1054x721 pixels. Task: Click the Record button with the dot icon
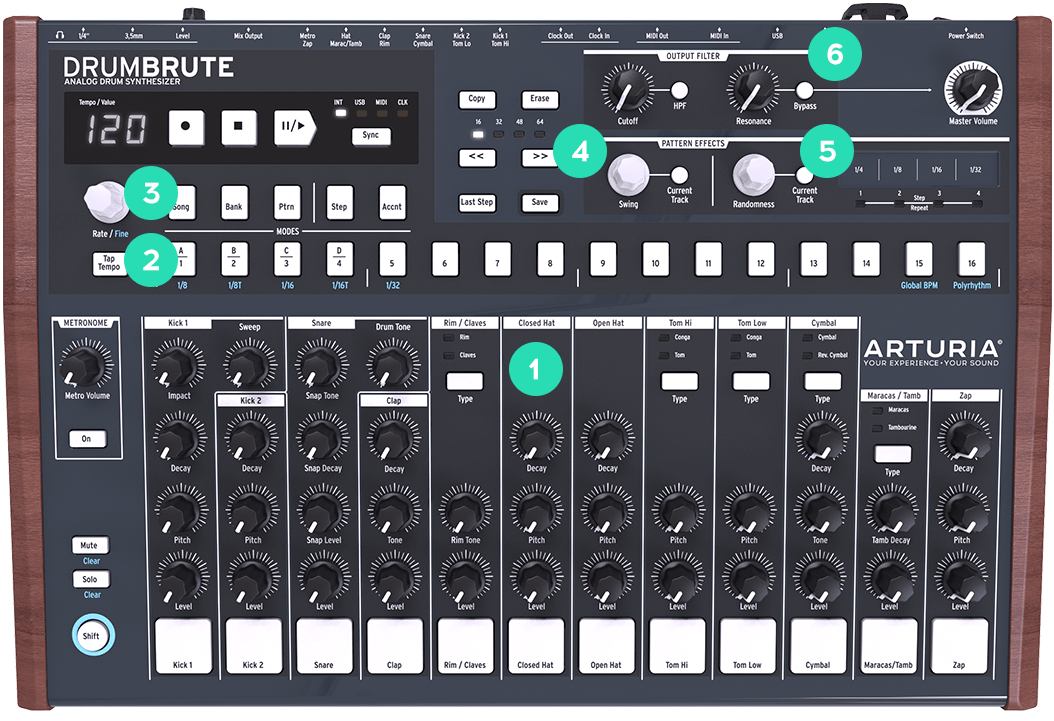pos(186,127)
